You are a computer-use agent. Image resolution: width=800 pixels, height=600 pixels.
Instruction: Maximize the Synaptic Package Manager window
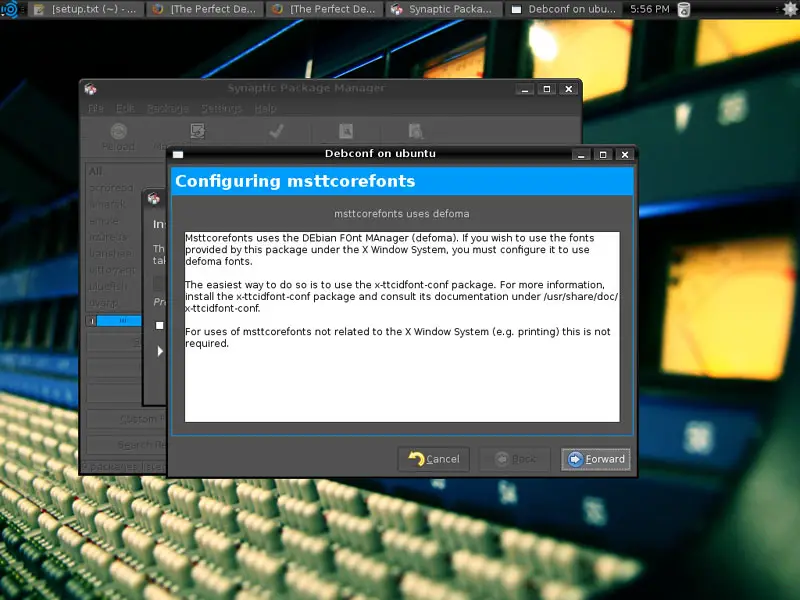coord(546,89)
